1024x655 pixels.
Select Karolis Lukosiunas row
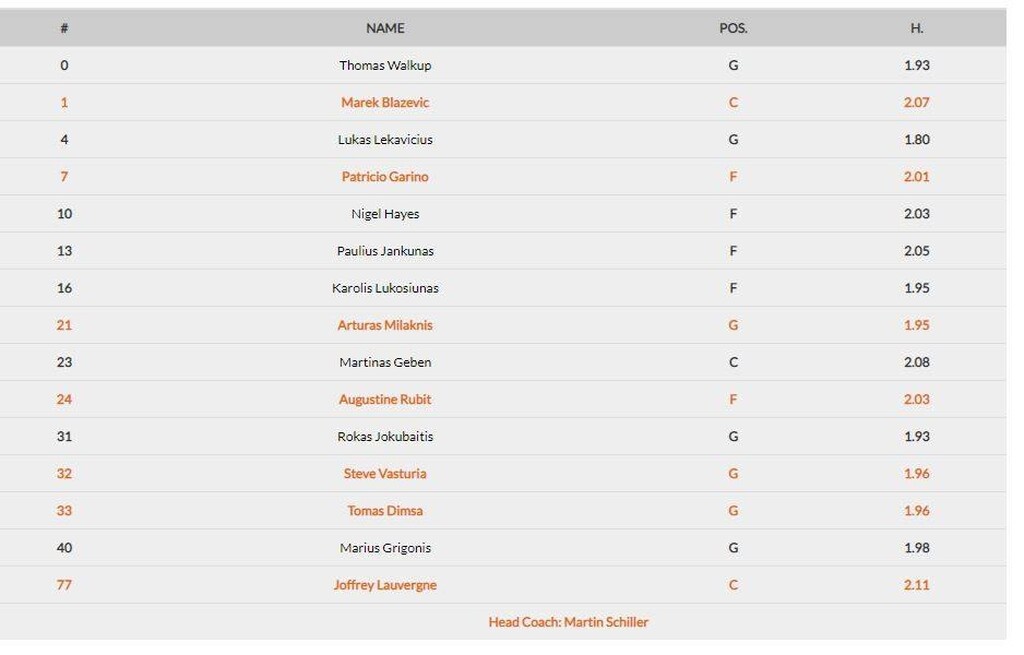pyautogui.click(x=503, y=288)
